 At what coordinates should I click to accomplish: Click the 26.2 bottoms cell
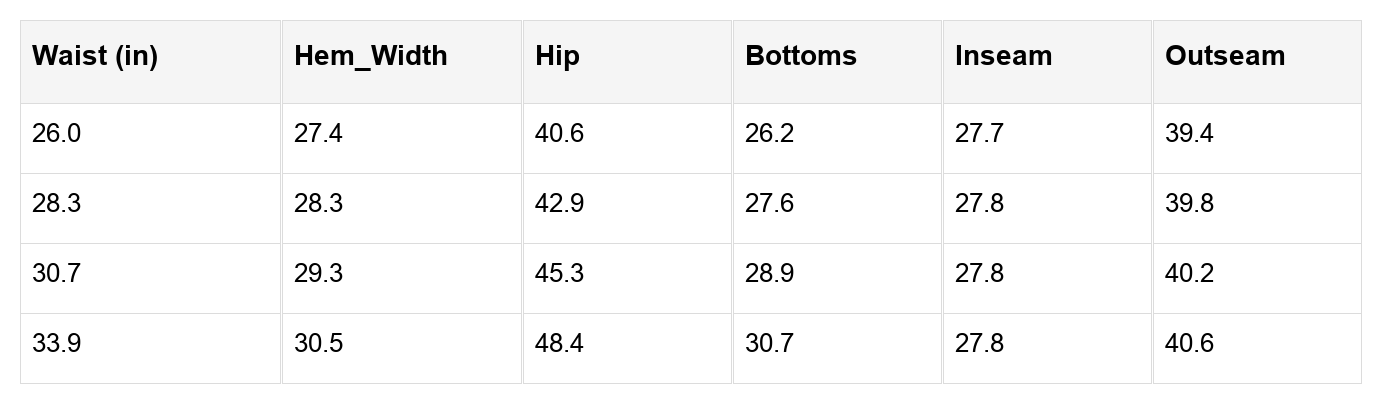(769, 134)
